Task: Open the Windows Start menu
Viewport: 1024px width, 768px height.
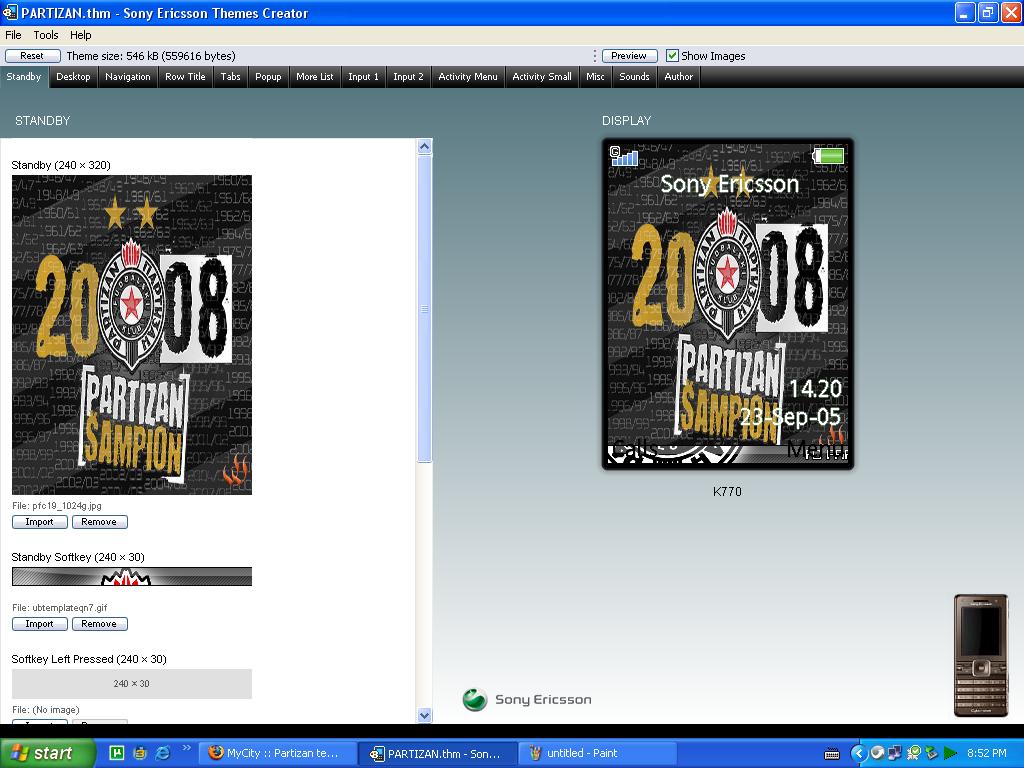Action: coord(47,753)
